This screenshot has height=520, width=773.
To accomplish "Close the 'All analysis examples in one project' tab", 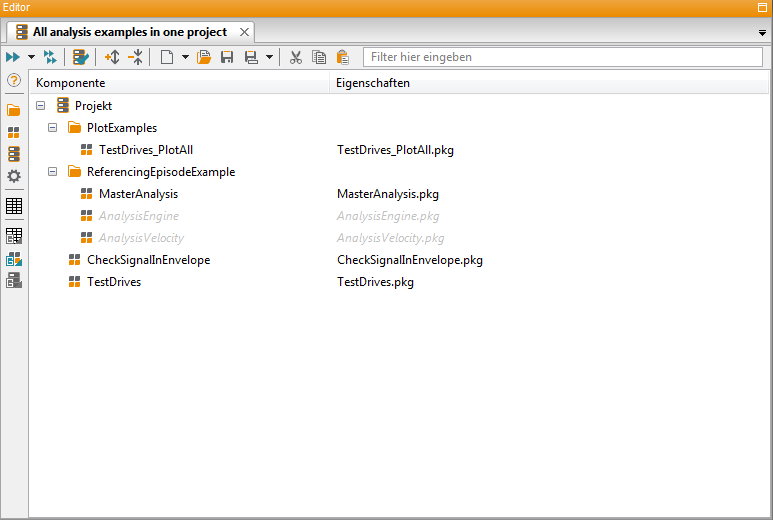I will coord(245,32).
